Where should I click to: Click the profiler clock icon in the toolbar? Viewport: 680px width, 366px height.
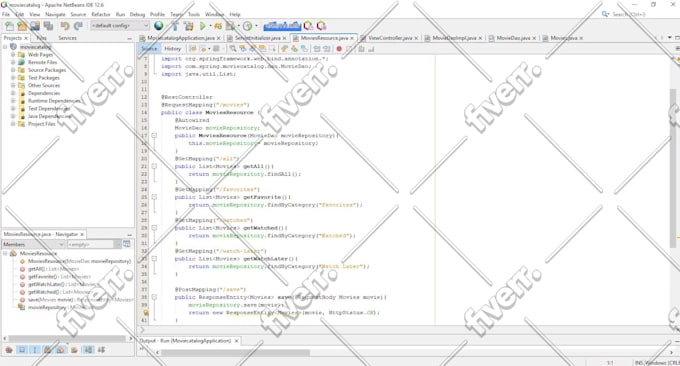pos(248,26)
